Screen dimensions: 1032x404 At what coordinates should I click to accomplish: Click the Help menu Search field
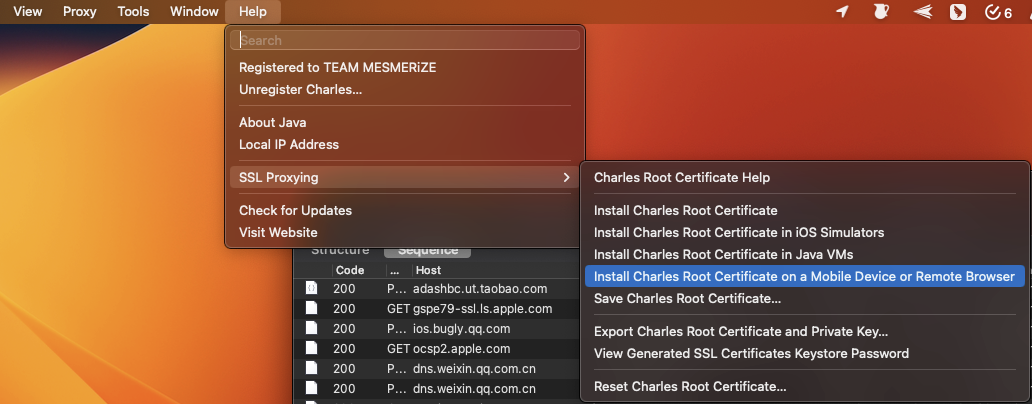click(405, 41)
